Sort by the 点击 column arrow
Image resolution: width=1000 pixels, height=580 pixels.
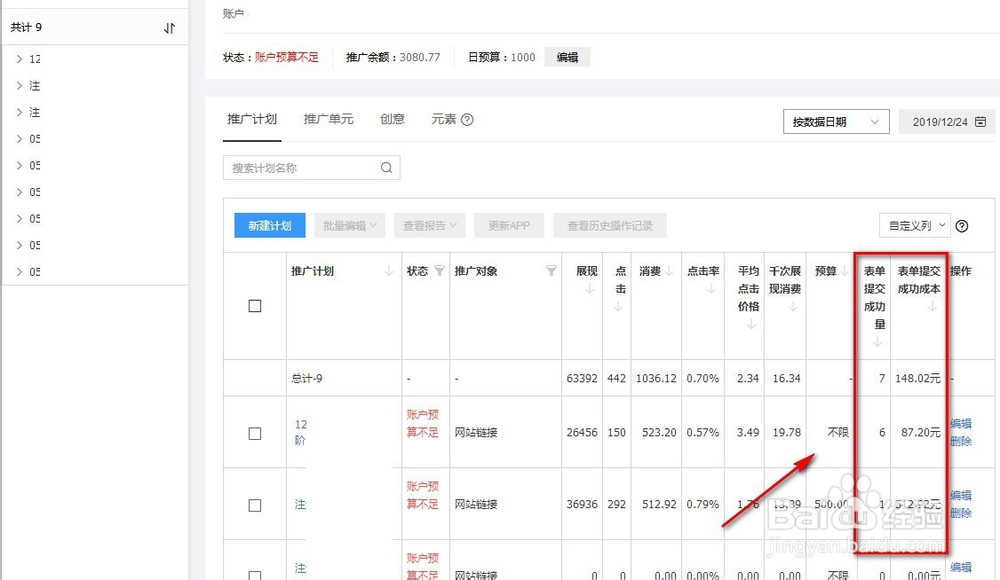point(618,307)
